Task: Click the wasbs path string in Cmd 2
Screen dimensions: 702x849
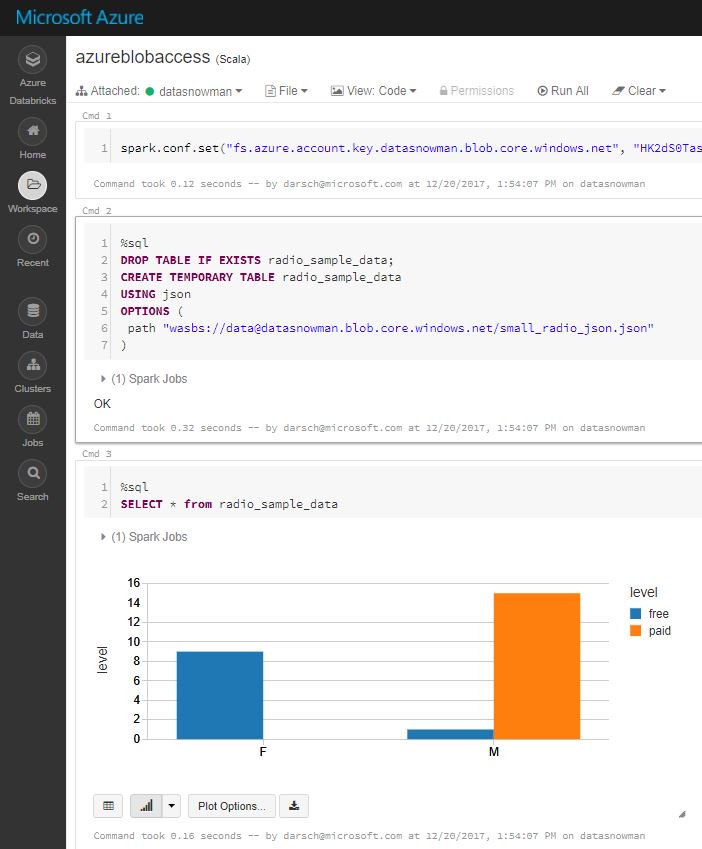Action: [x=408, y=328]
